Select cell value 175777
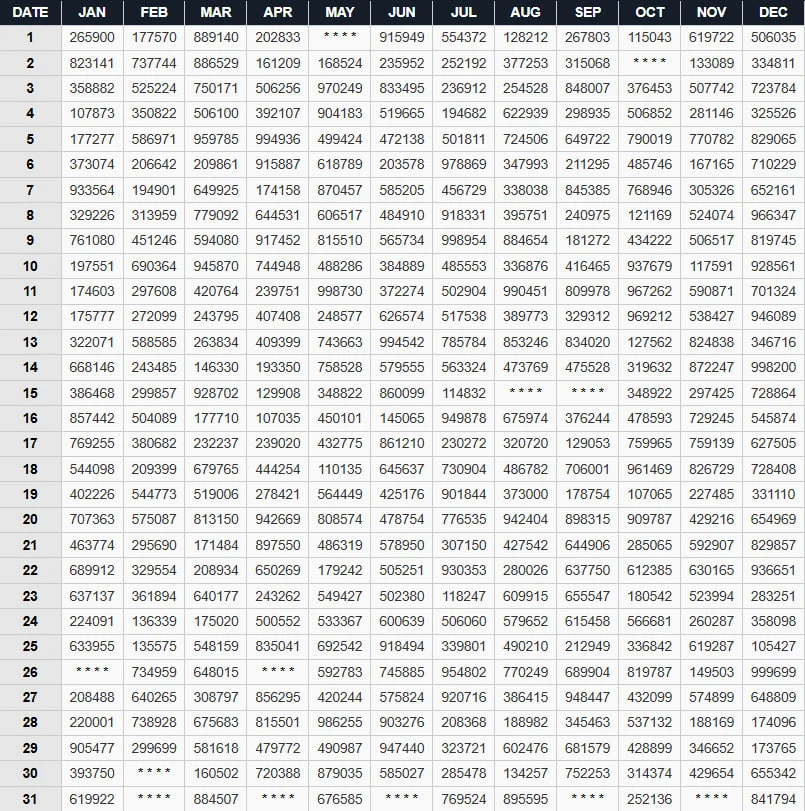This screenshot has height=811, width=805. (x=92, y=316)
